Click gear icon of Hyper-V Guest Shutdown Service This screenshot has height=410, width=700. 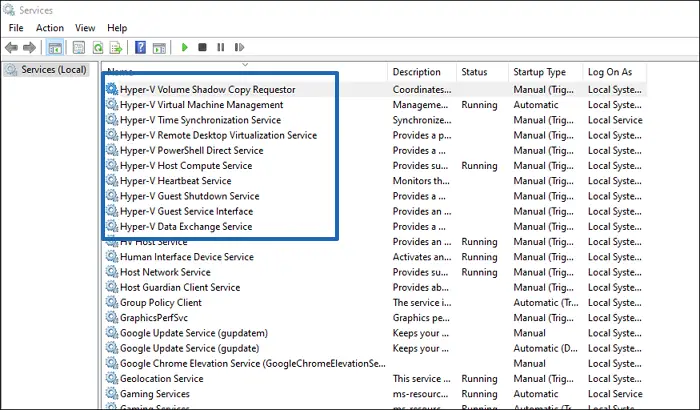[112, 196]
